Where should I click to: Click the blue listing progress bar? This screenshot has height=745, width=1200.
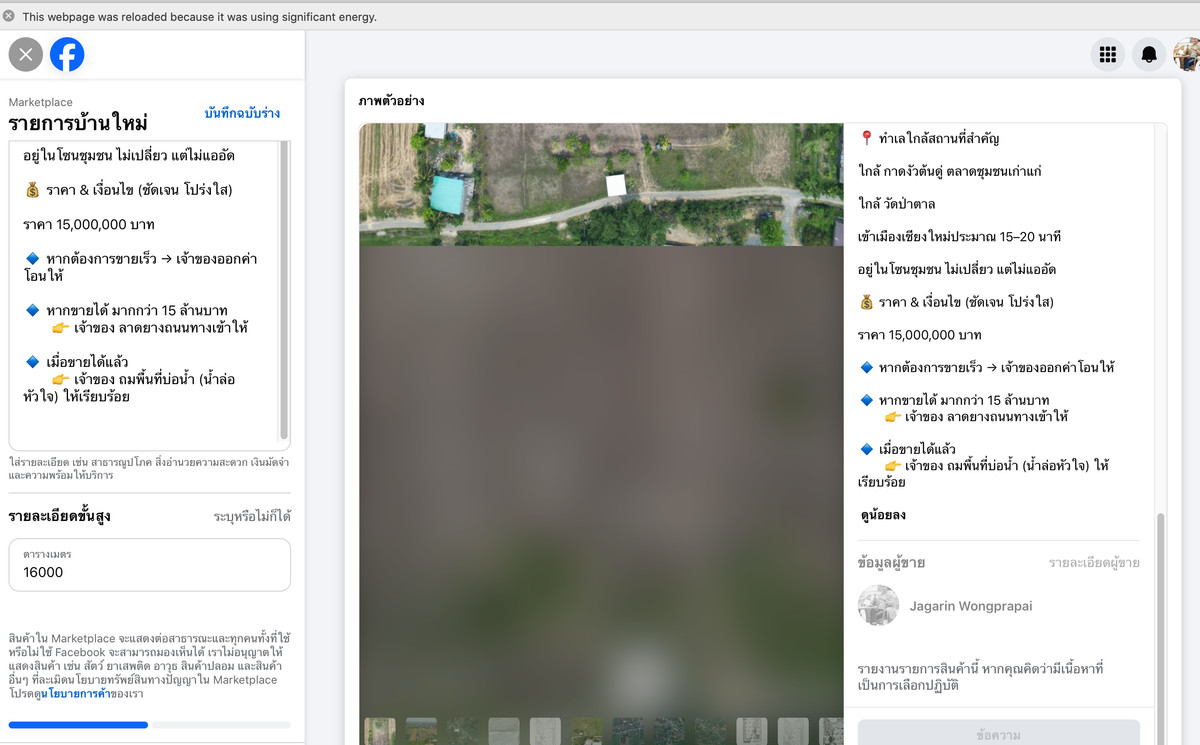[78, 725]
